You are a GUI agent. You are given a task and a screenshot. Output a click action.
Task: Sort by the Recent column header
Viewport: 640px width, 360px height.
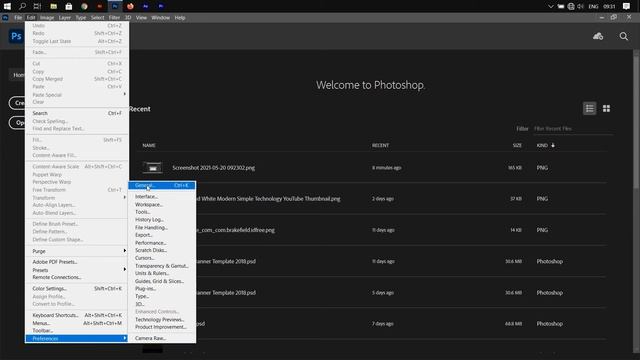point(380,145)
